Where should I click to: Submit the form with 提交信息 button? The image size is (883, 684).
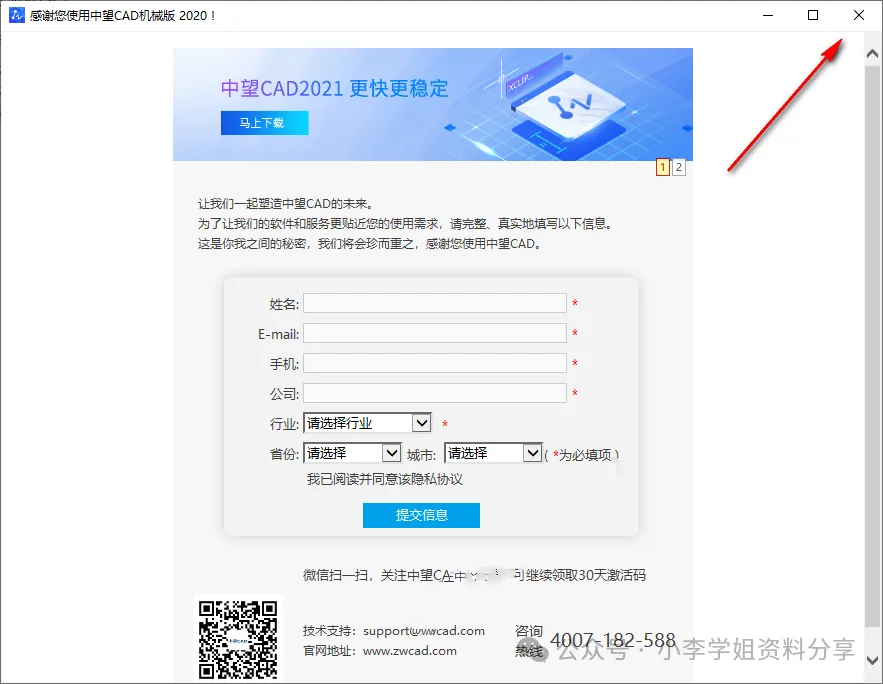(x=421, y=515)
